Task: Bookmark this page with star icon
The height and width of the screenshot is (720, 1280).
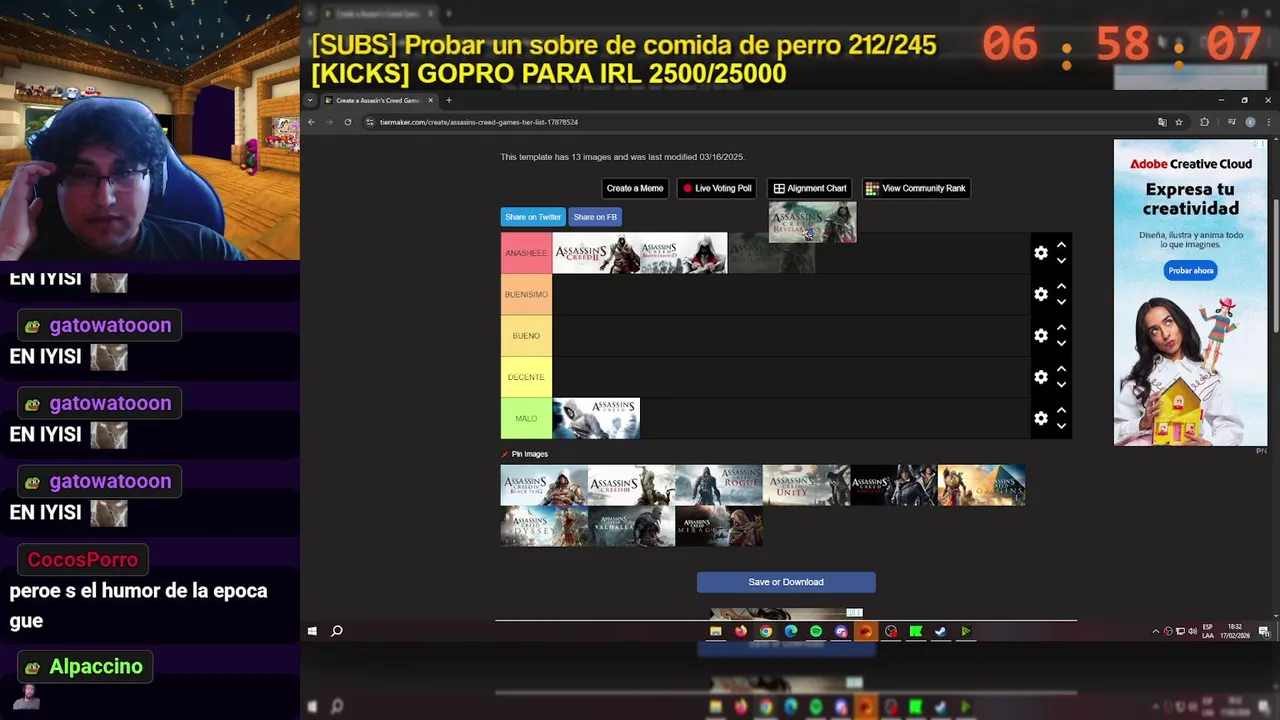Action: [1179, 122]
